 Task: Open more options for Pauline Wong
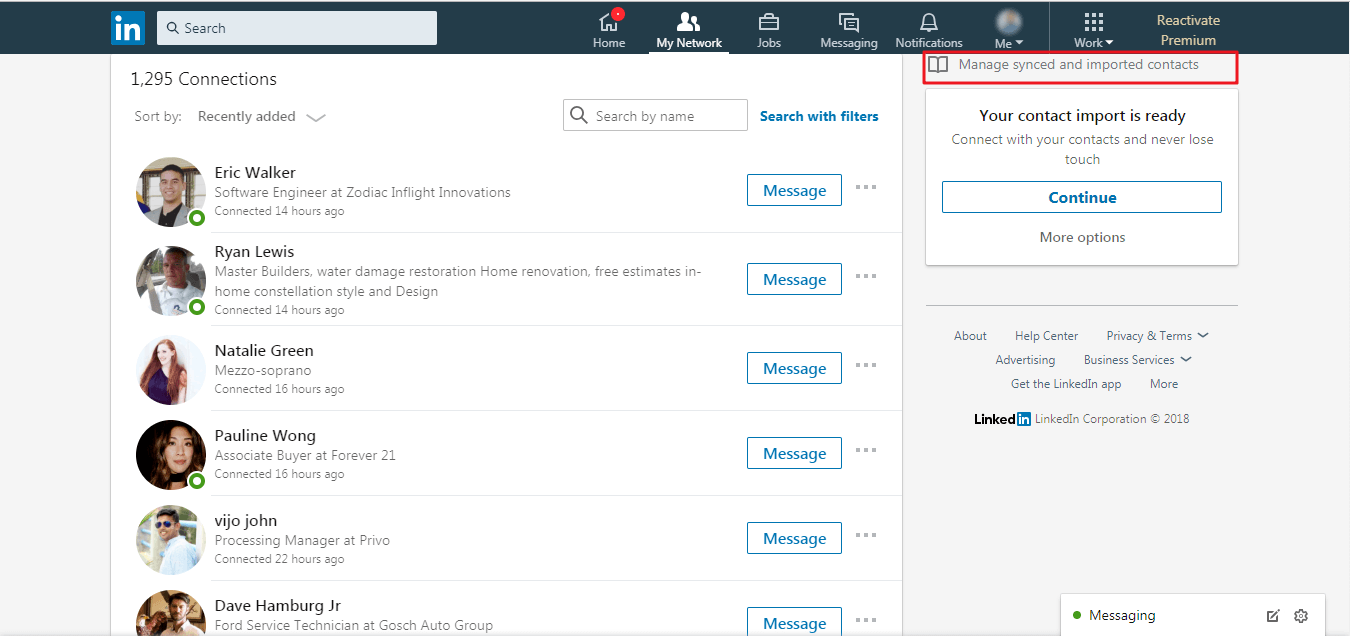[x=866, y=450]
